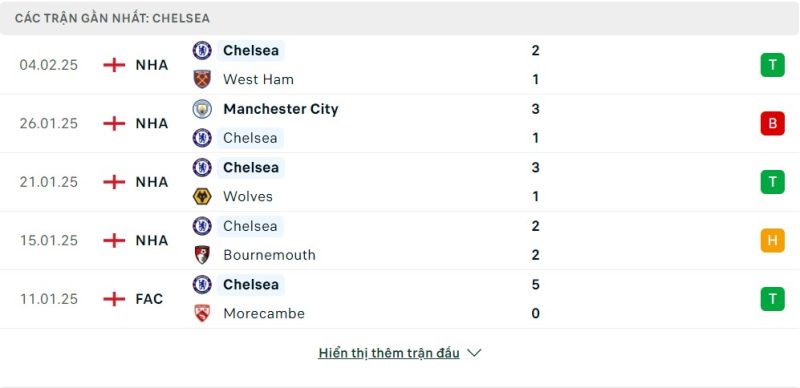This screenshot has height=388, width=800.
Task: Click green T badge for Morecambe match
Action: 772,299
